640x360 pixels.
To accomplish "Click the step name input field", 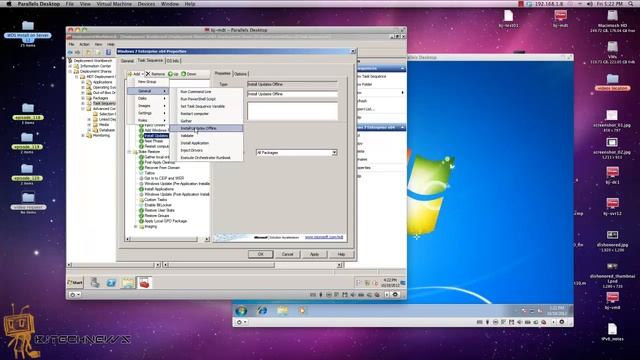I will [292, 94].
